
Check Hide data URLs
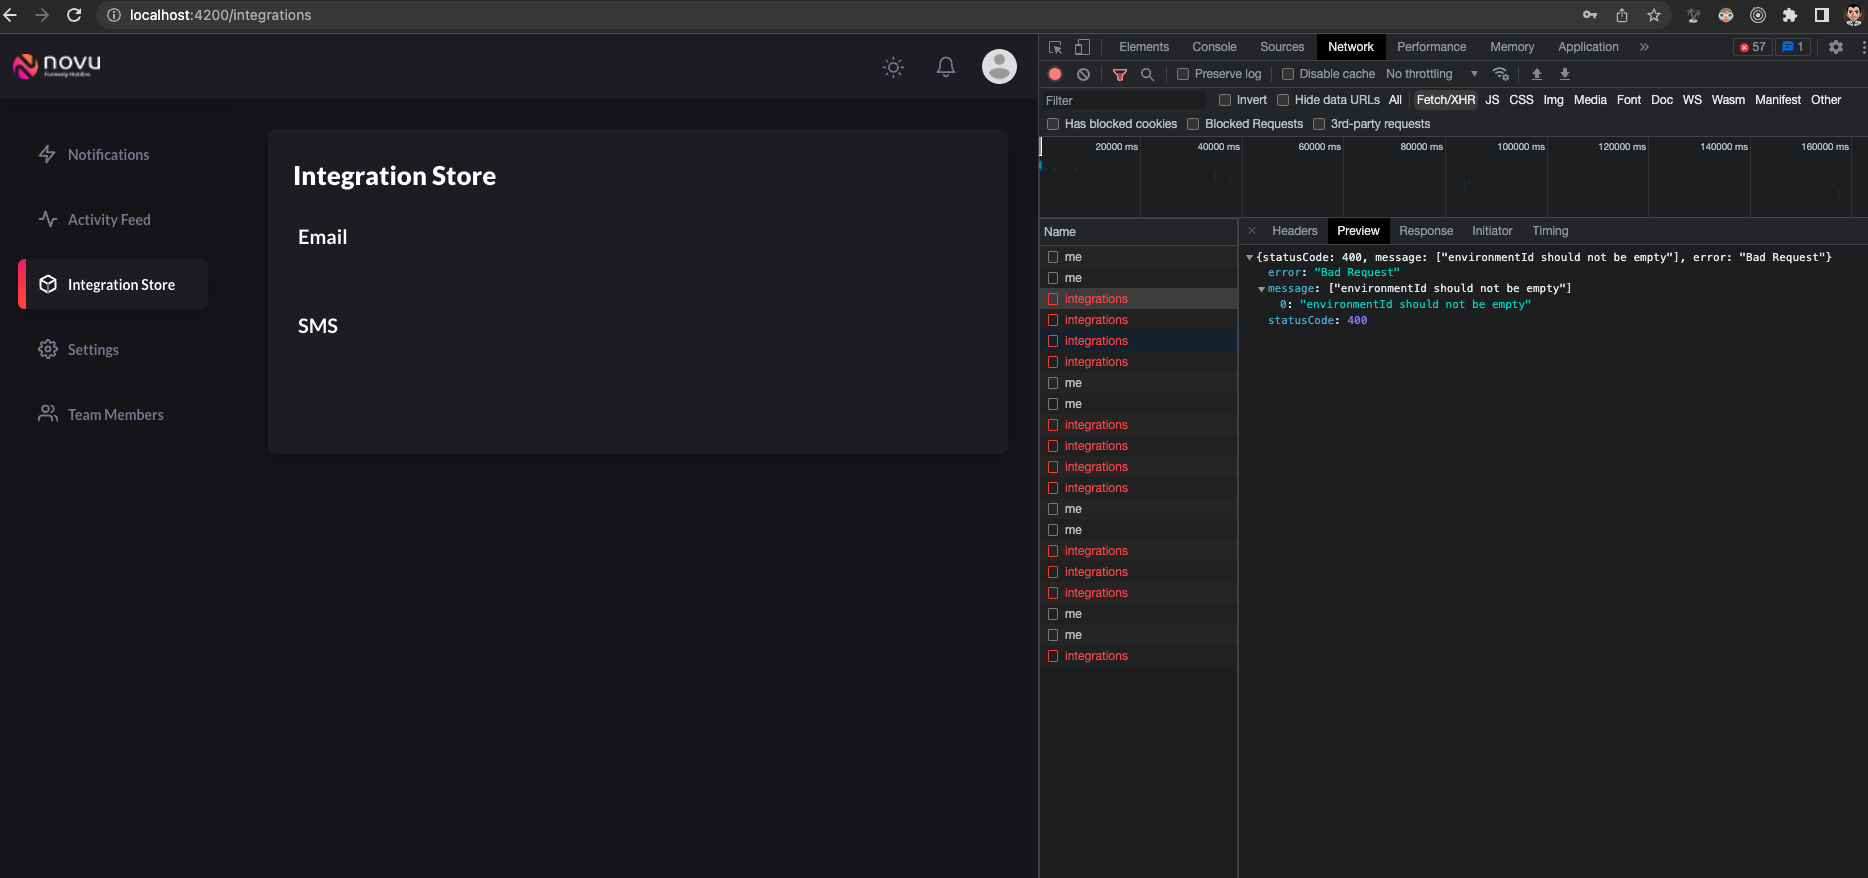[x=1283, y=100]
